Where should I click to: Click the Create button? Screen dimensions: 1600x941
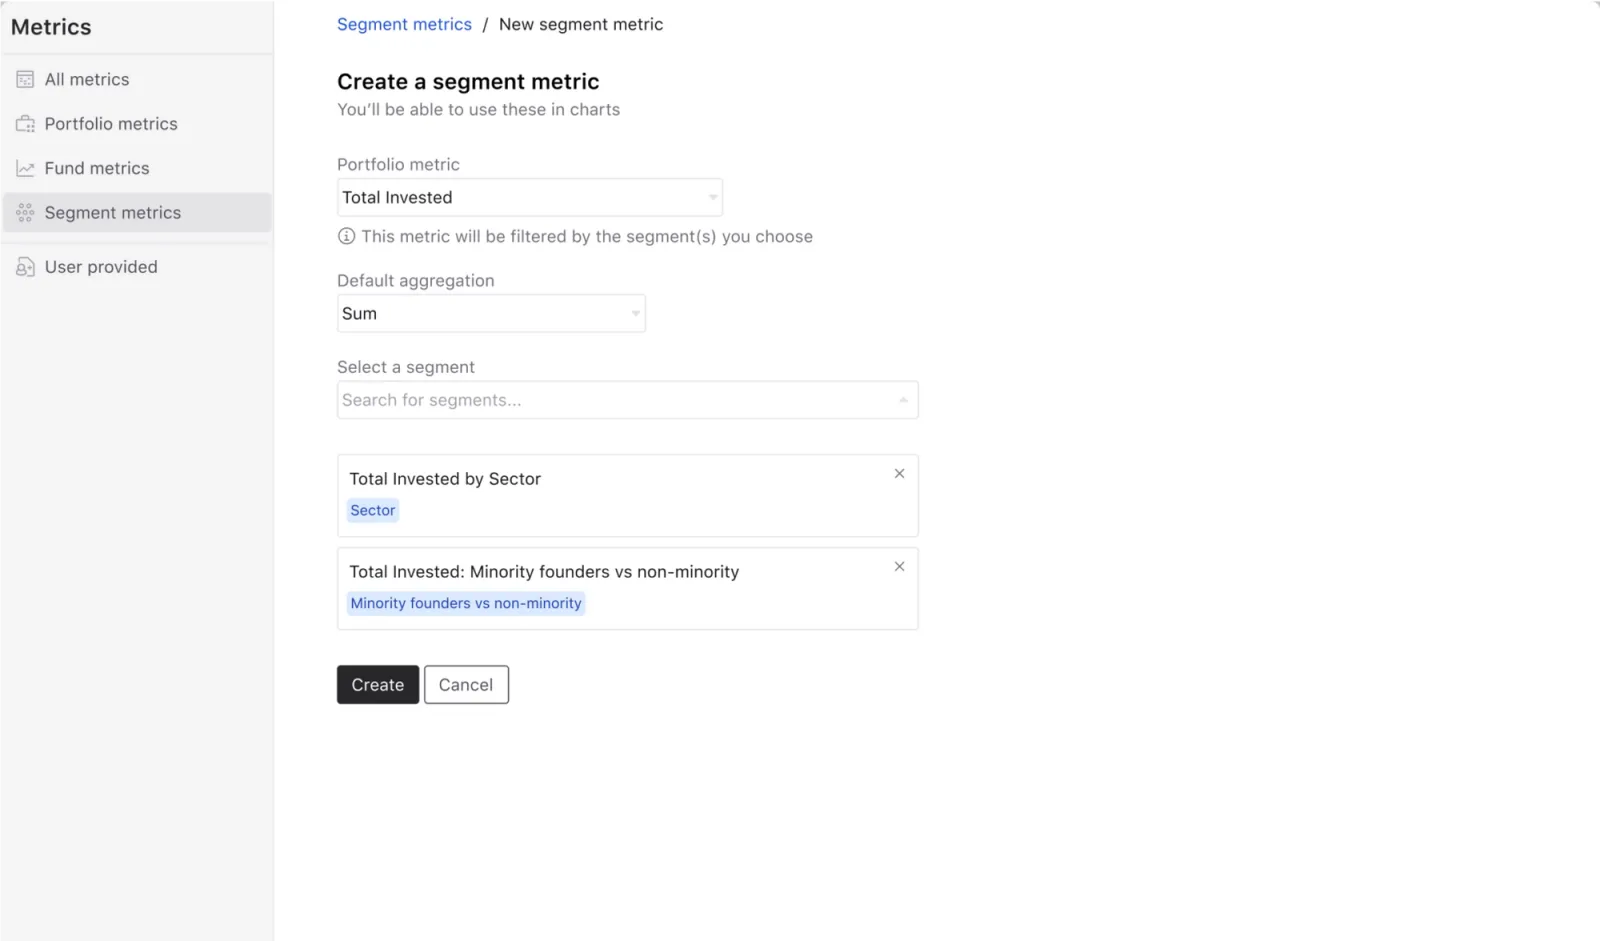click(377, 684)
